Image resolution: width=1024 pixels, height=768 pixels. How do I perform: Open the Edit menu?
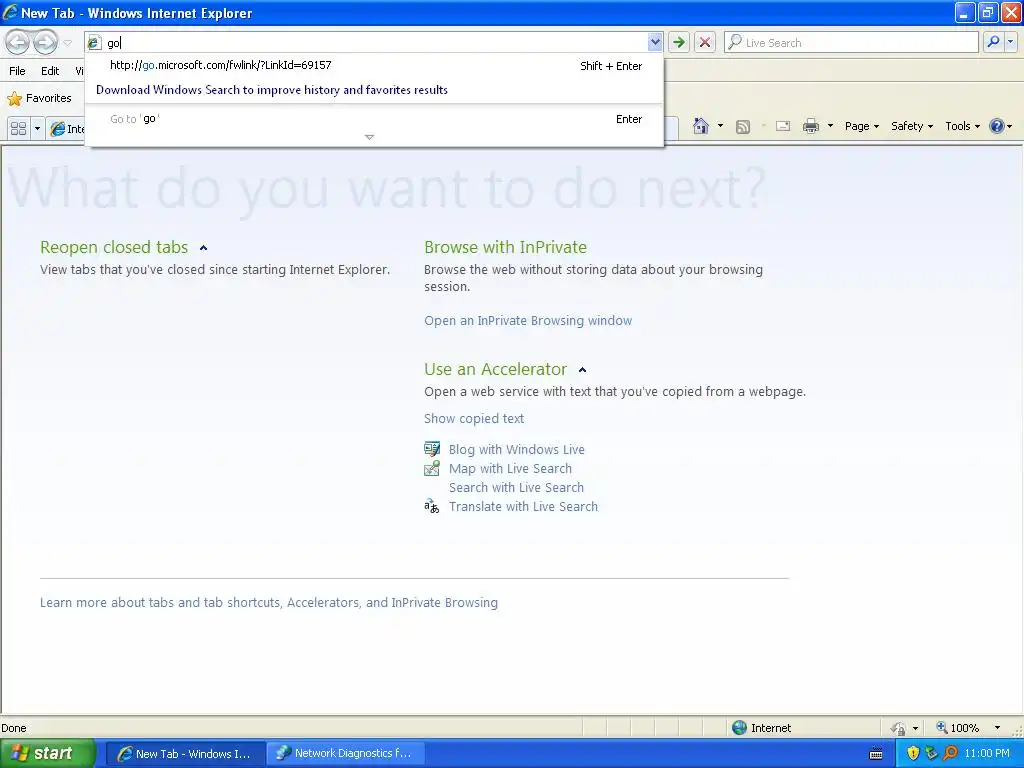(50, 71)
